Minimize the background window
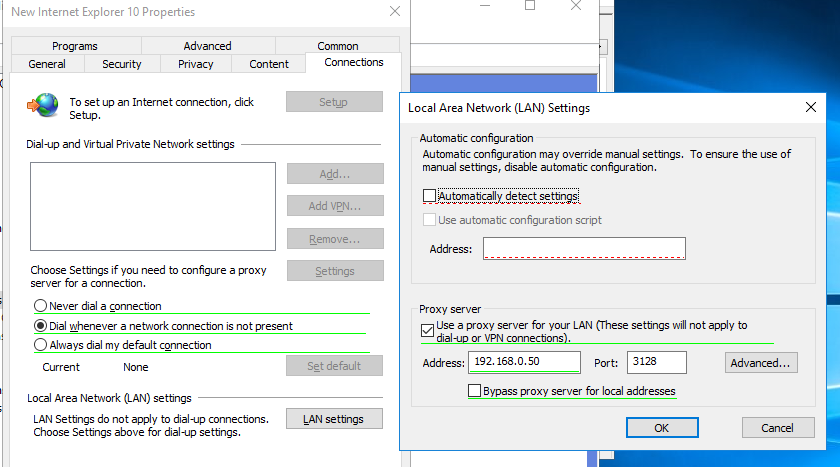 485,5
